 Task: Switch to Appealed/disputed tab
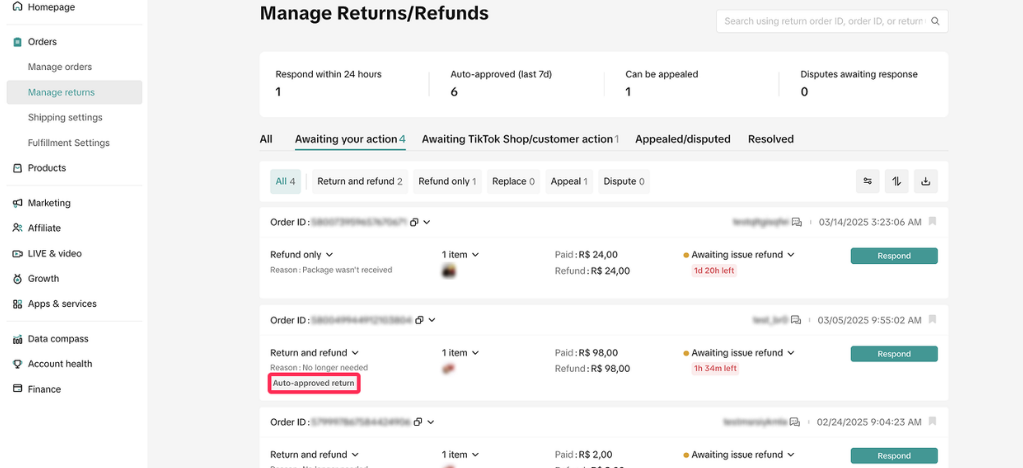point(682,139)
